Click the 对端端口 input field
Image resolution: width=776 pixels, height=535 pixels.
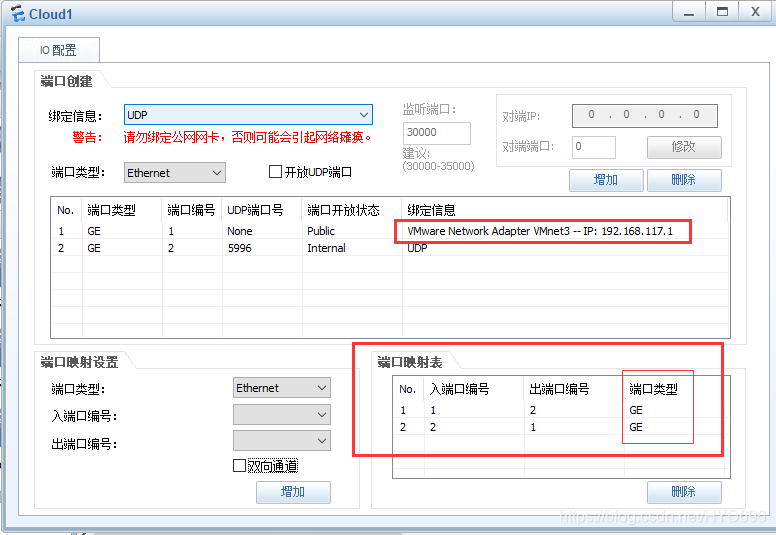593,147
